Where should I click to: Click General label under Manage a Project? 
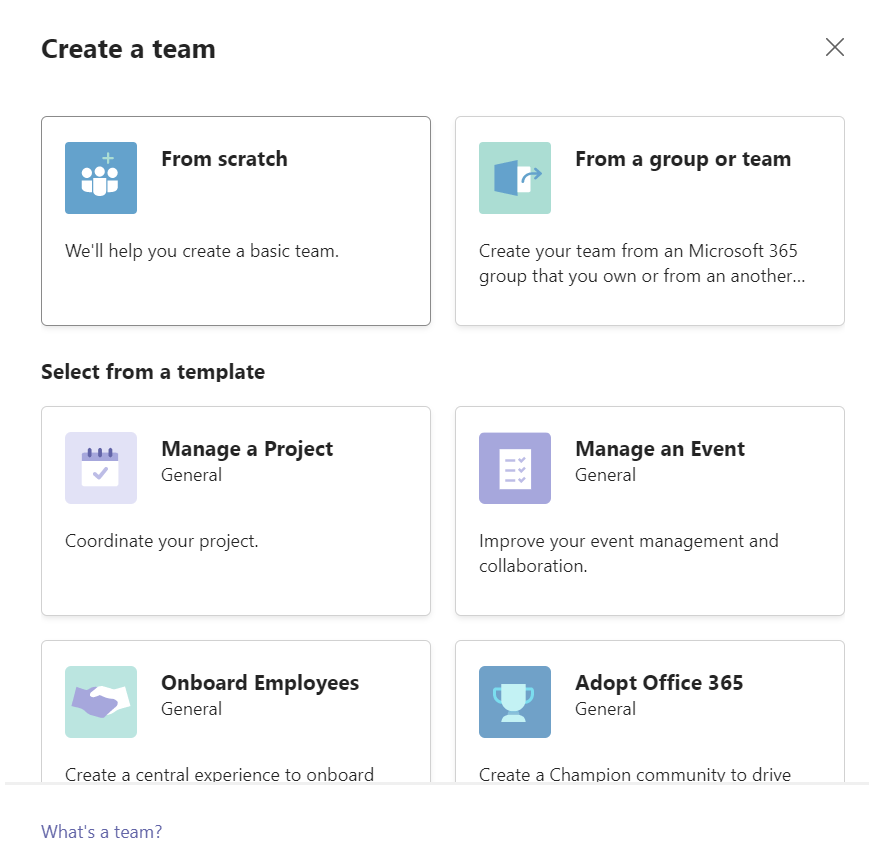[x=191, y=475]
